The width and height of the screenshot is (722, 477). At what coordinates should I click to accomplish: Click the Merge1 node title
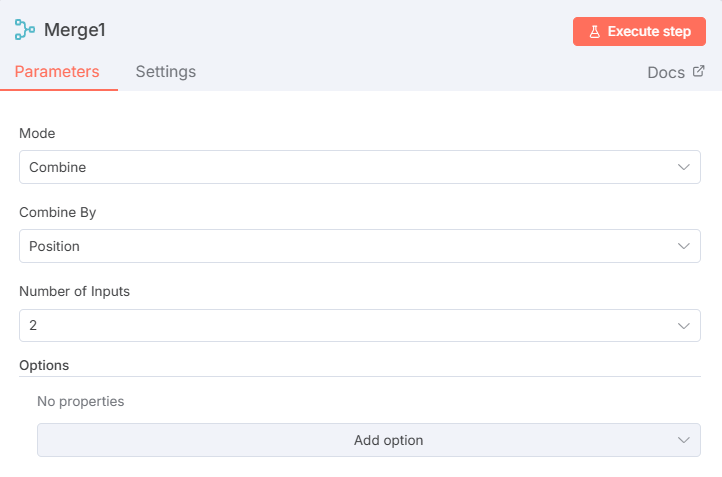(75, 30)
